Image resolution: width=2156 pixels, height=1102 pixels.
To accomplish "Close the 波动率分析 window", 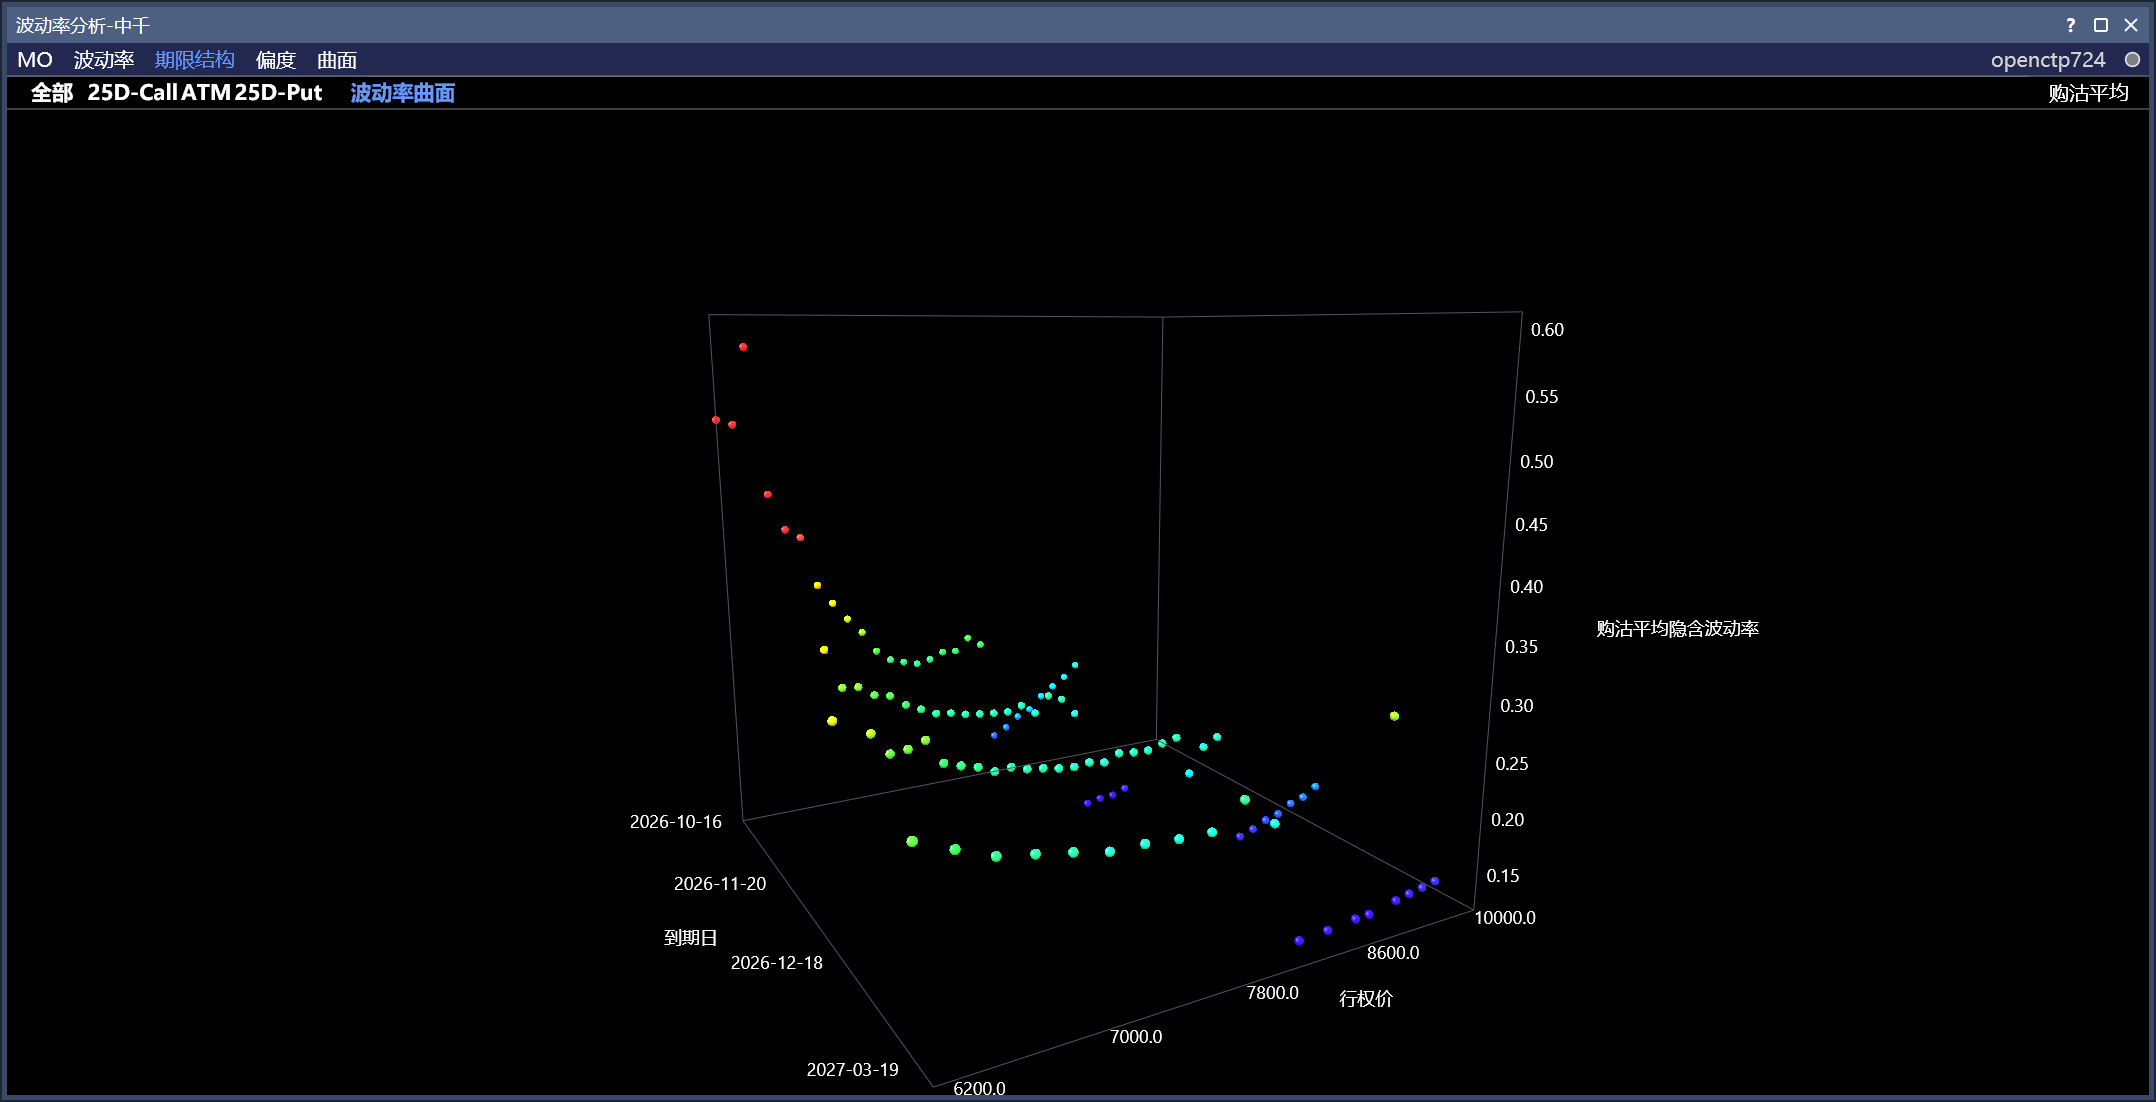I will pos(2131,25).
